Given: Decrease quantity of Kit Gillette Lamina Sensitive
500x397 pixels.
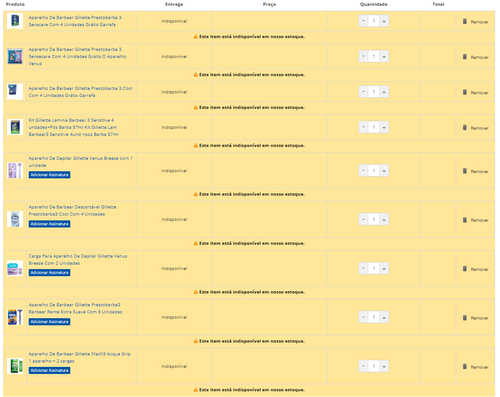Looking at the screenshot, I should tap(363, 127).
